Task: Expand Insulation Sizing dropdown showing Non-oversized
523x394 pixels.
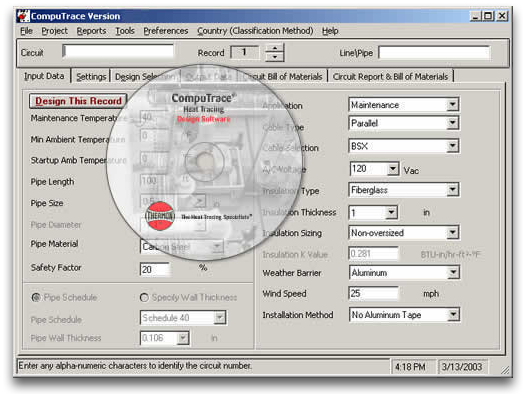Action: pyautogui.click(x=452, y=233)
